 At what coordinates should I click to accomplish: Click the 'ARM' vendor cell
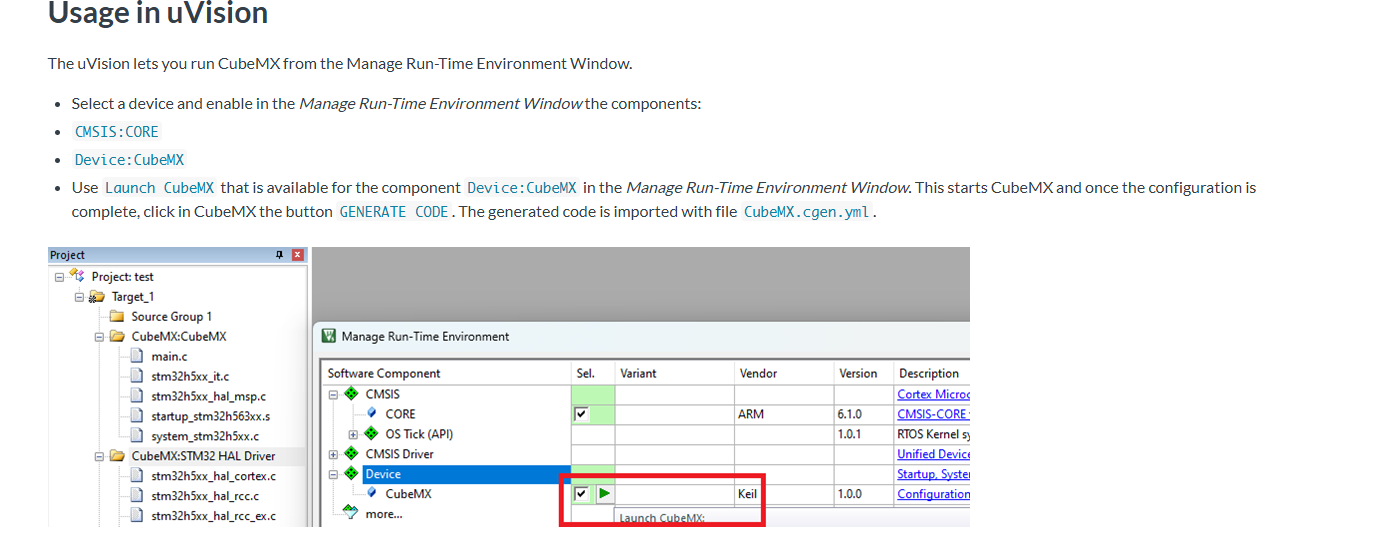click(785, 414)
